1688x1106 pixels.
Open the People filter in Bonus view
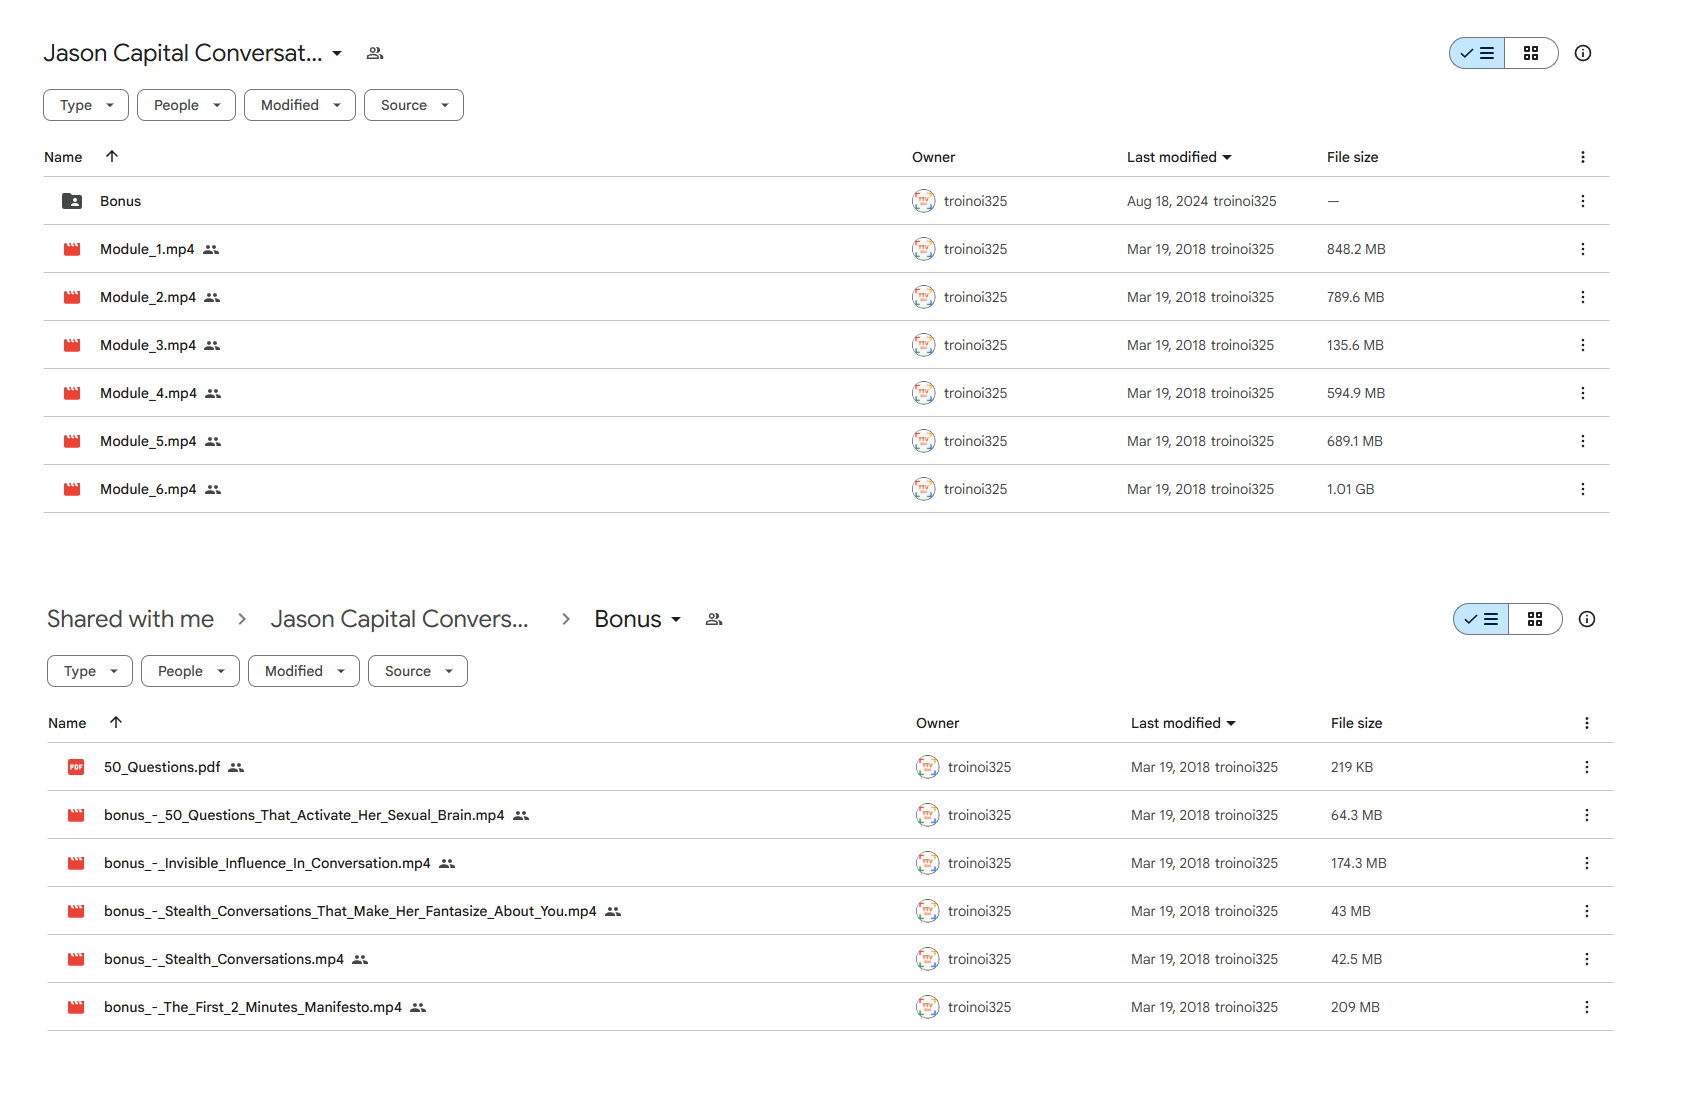click(190, 671)
